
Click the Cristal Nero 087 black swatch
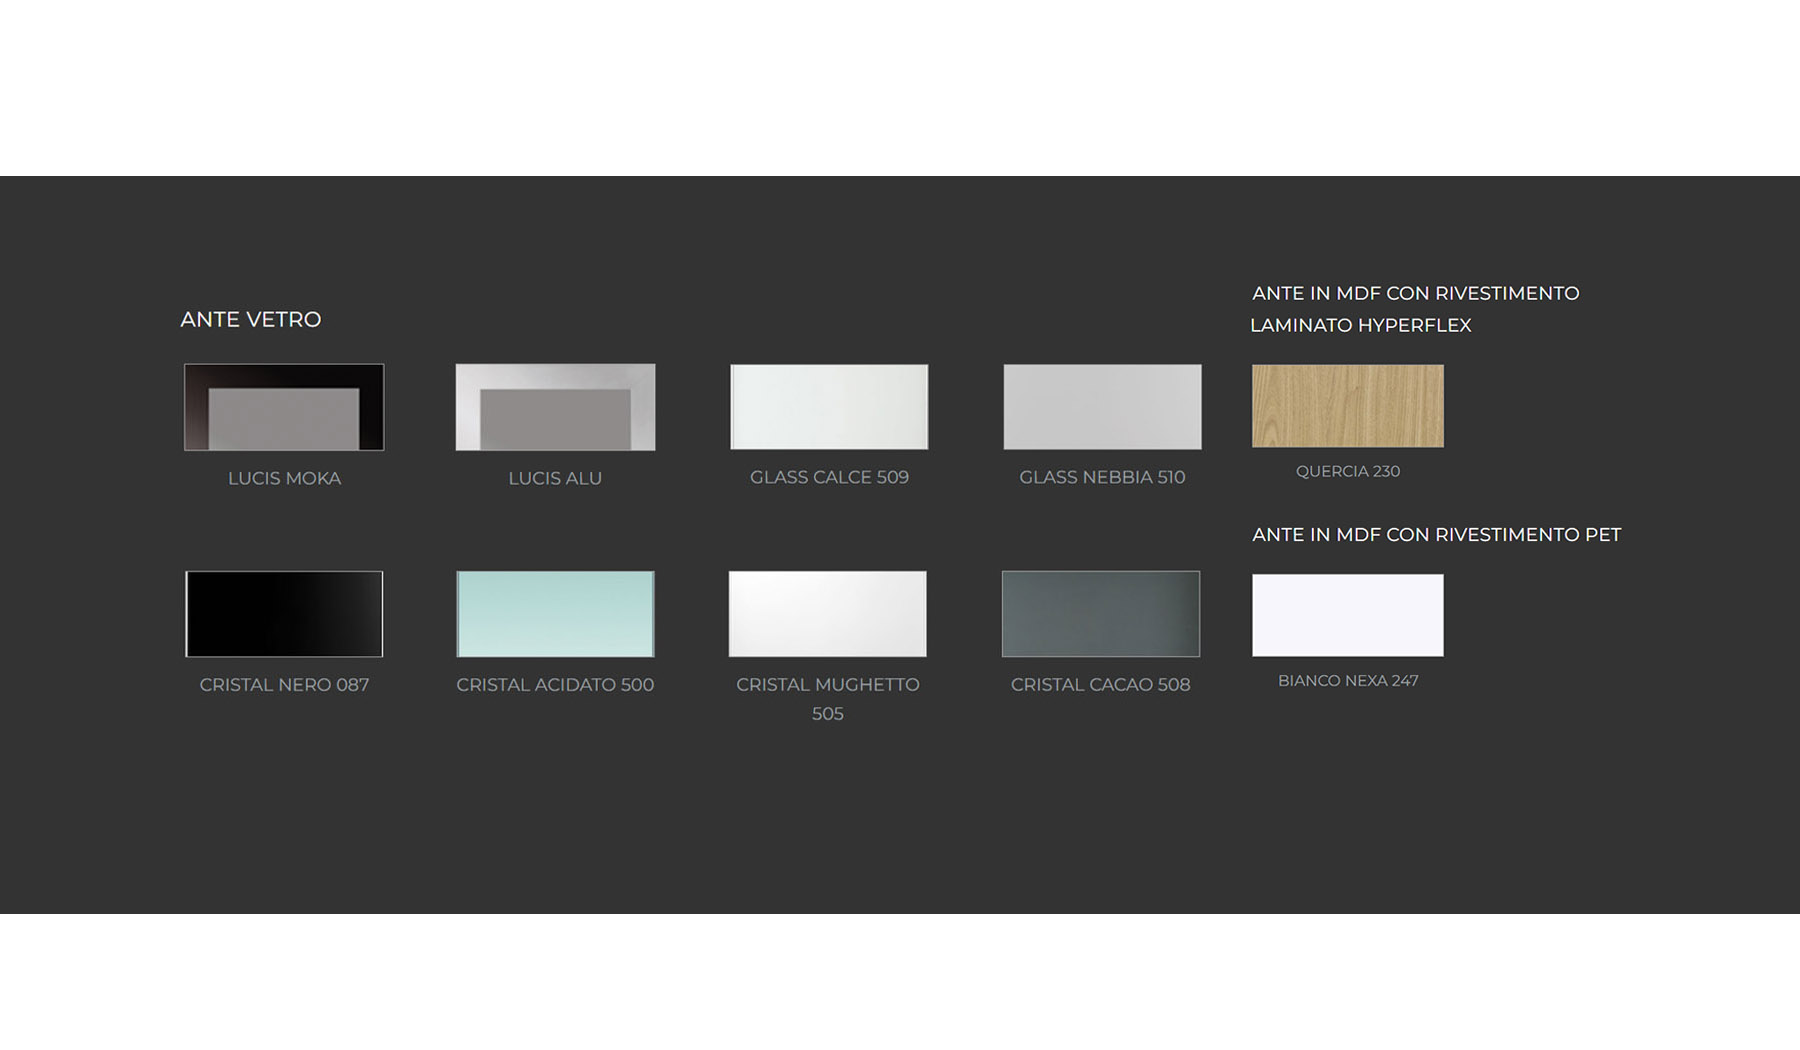284,614
